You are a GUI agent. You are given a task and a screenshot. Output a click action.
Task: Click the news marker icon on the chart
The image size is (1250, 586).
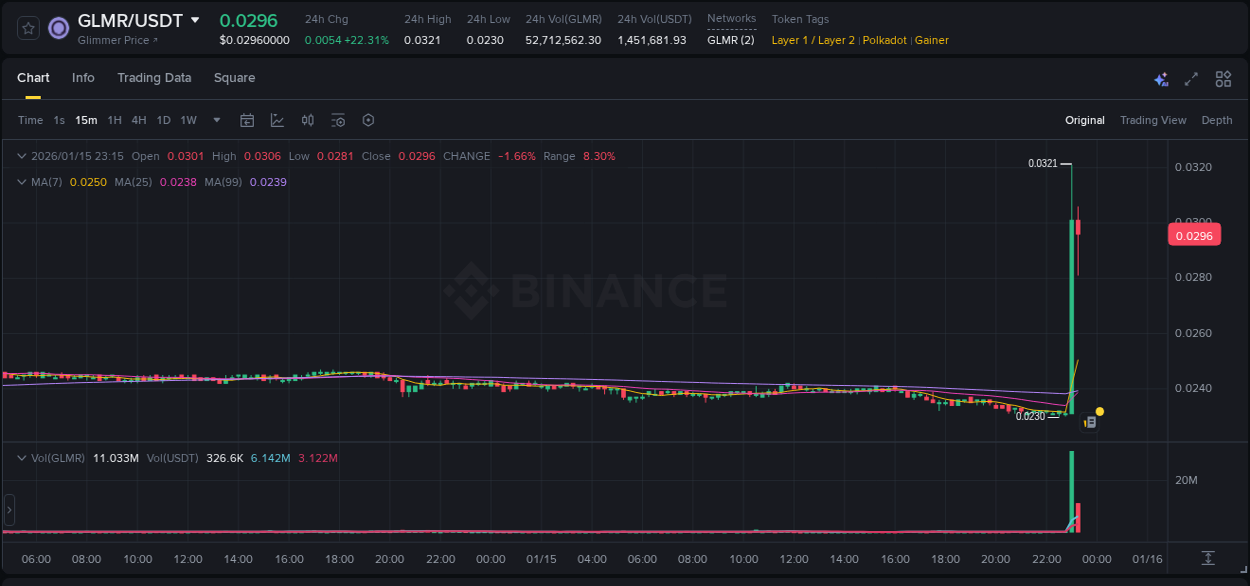[1090, 421]
